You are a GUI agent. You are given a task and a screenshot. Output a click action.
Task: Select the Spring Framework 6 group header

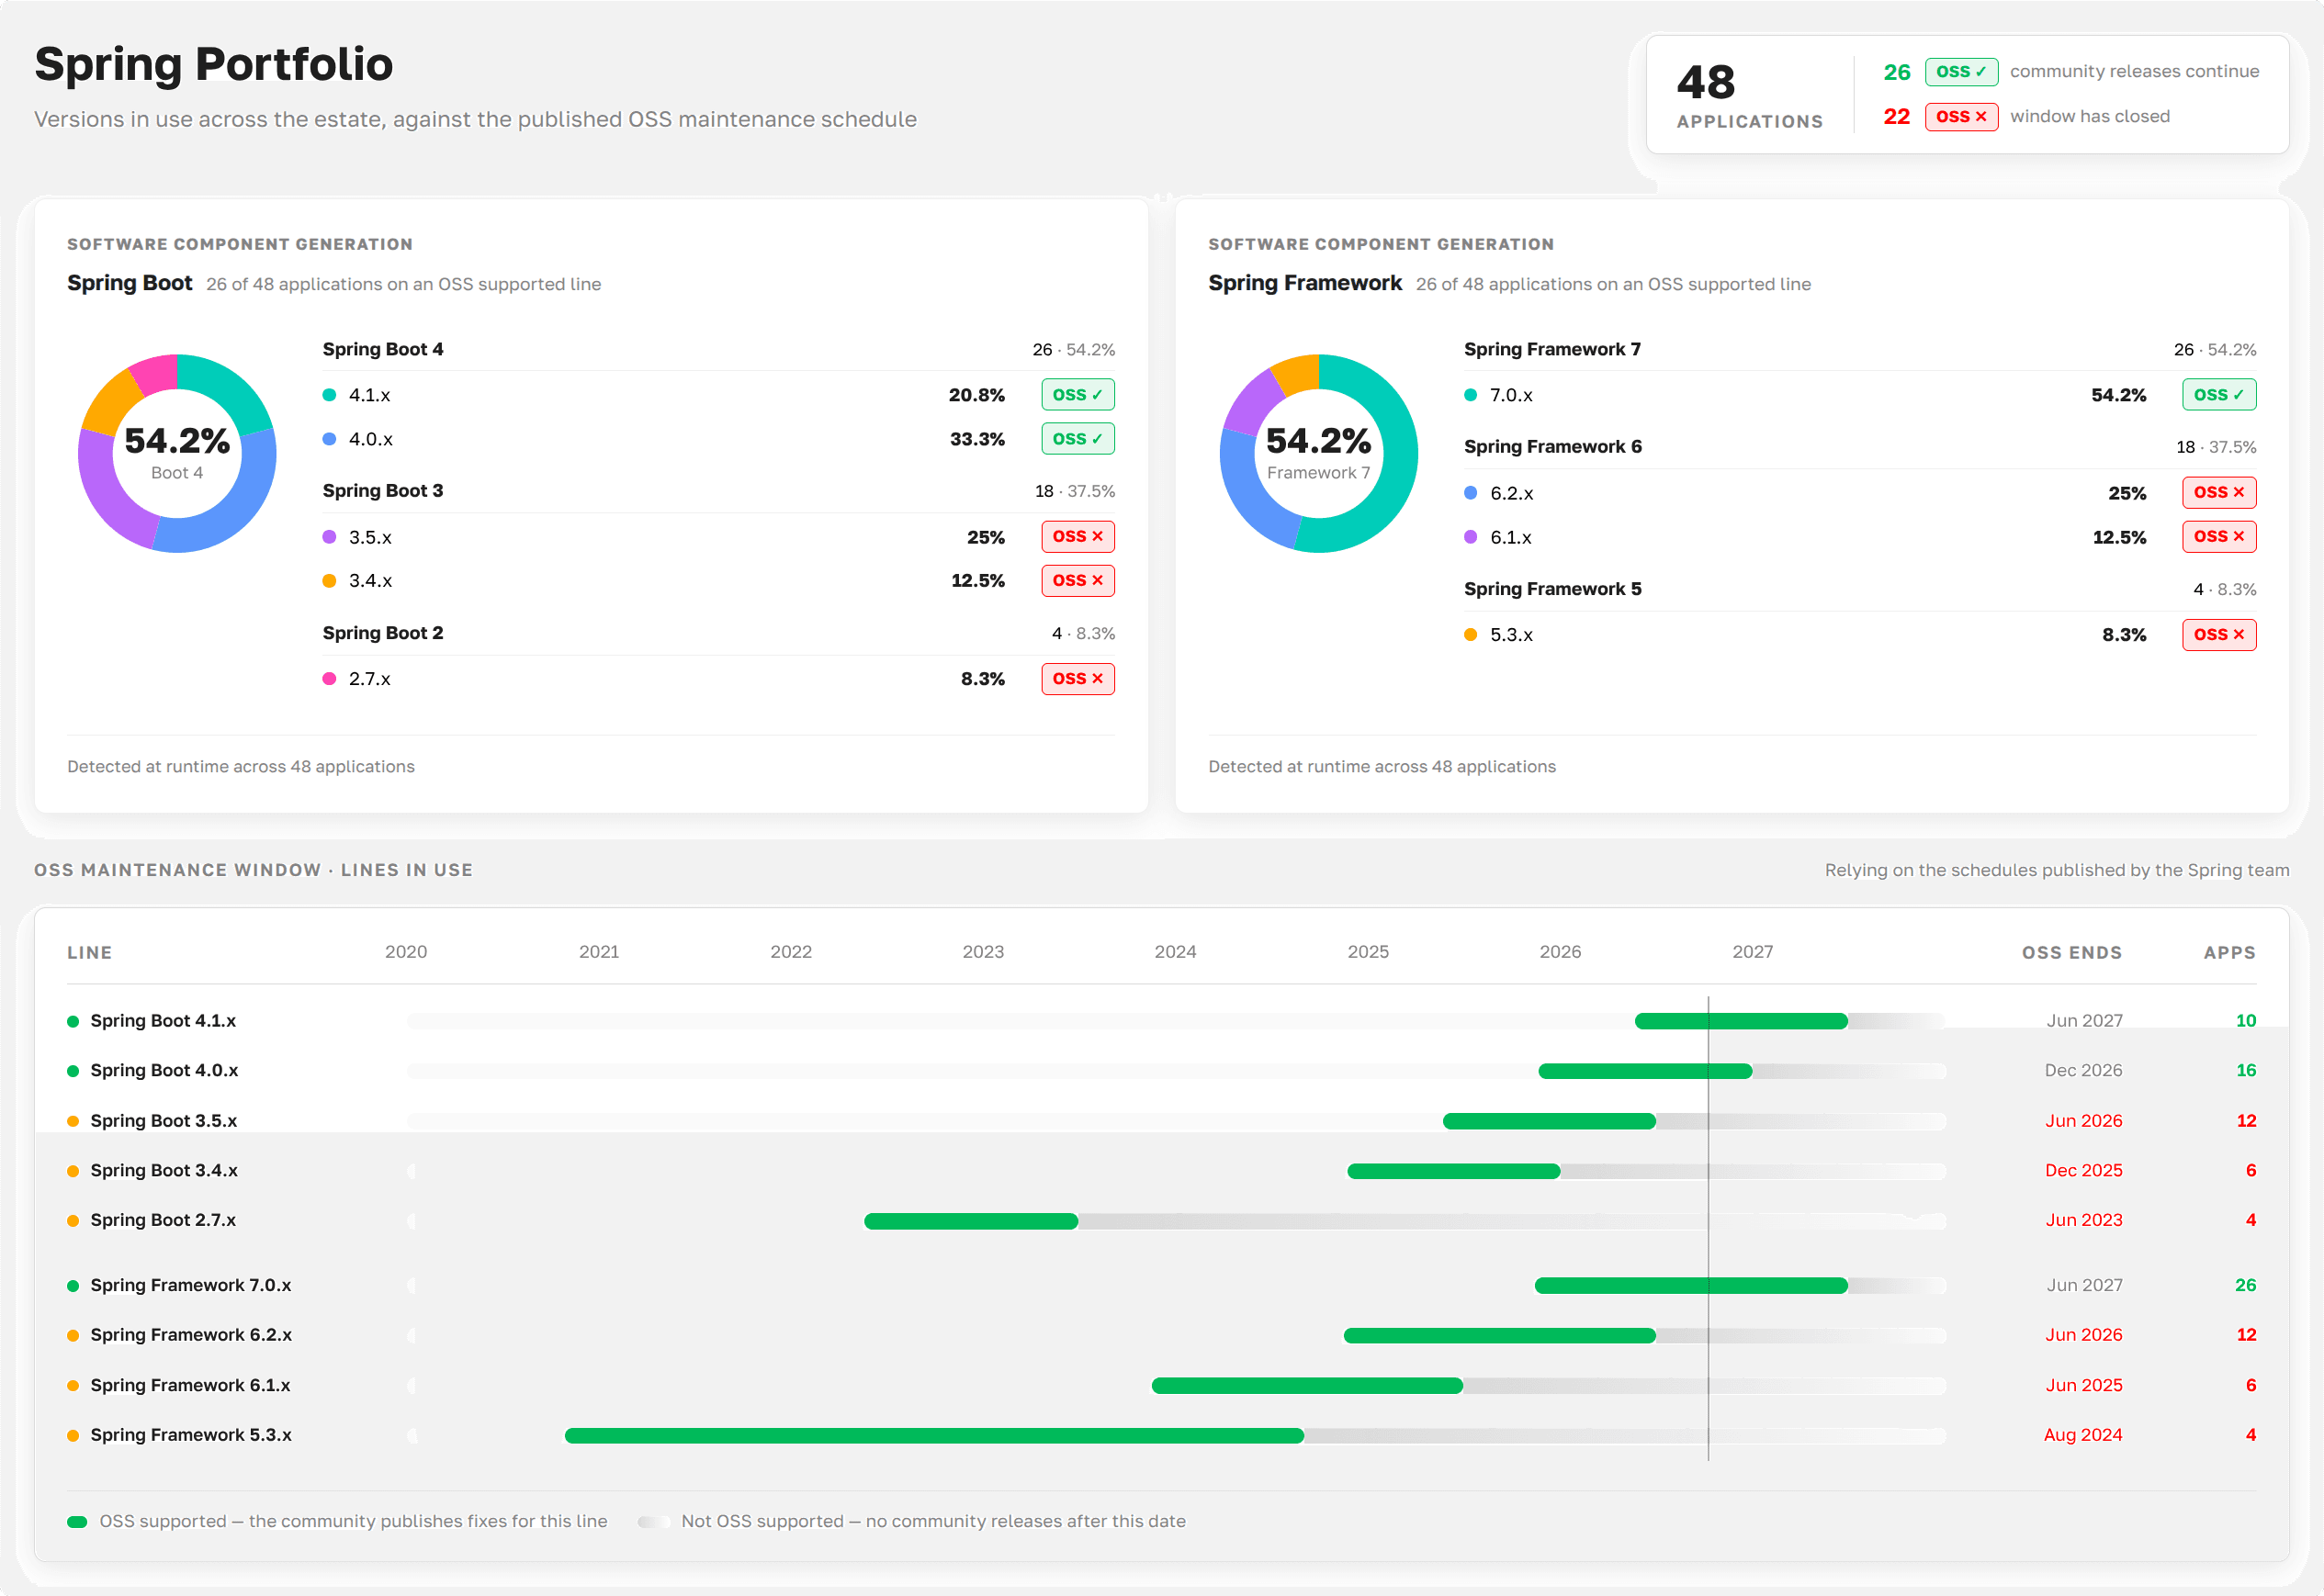[x=1860, y=447]
